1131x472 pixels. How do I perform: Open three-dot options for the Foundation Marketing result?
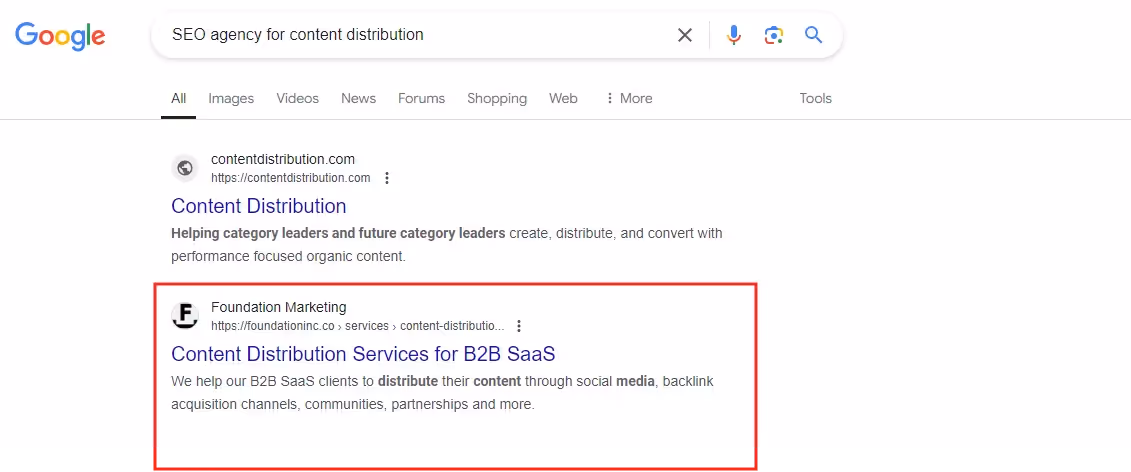coord(519,325)
